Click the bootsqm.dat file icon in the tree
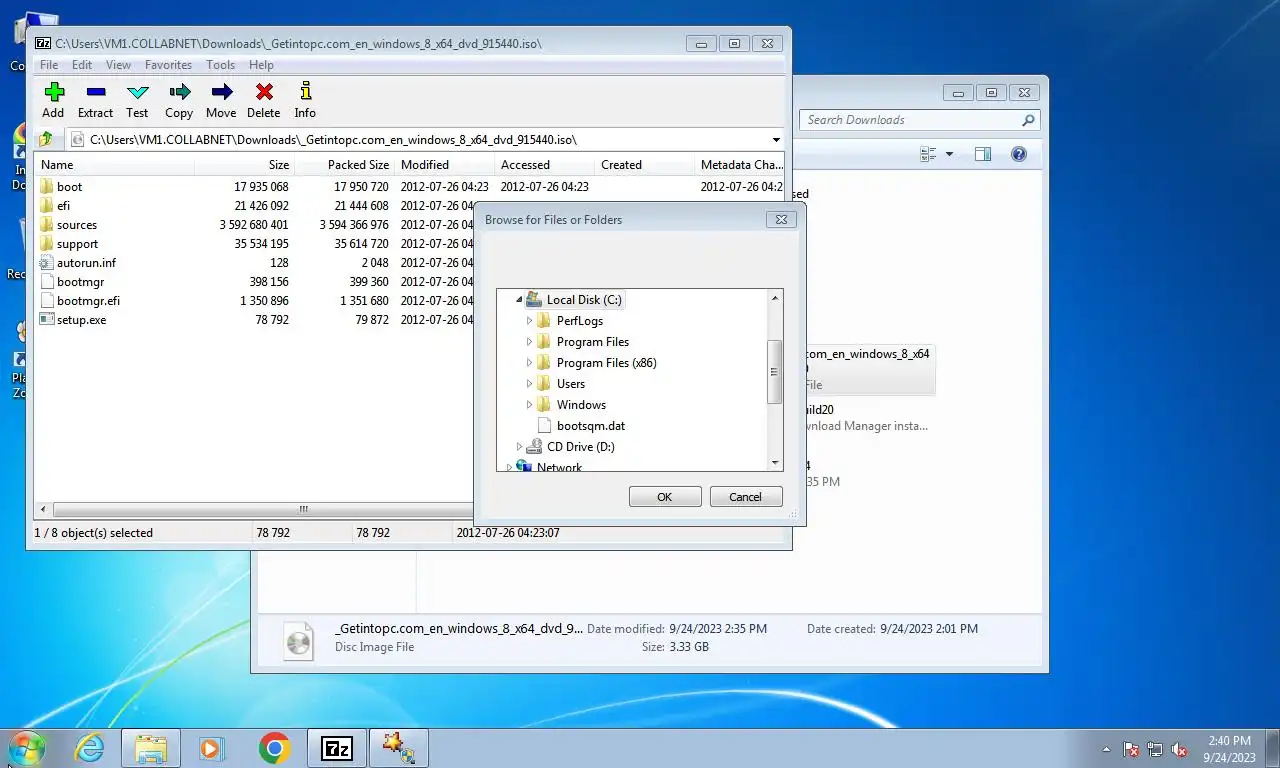Image resolution: width=1280 pixels, height=768 pixels. pos(544,425)
